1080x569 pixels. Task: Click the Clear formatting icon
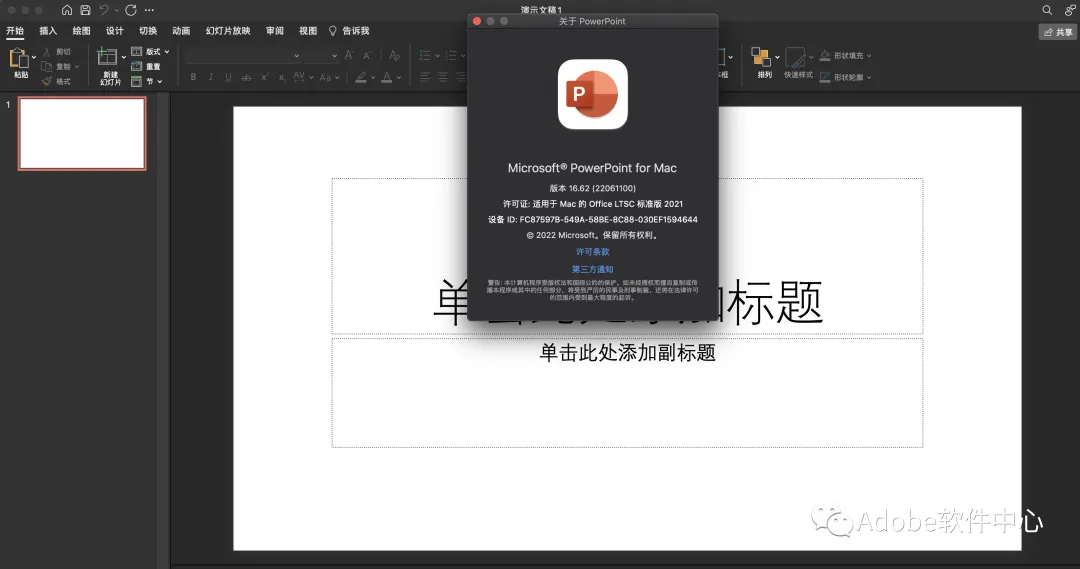(394, 55)
